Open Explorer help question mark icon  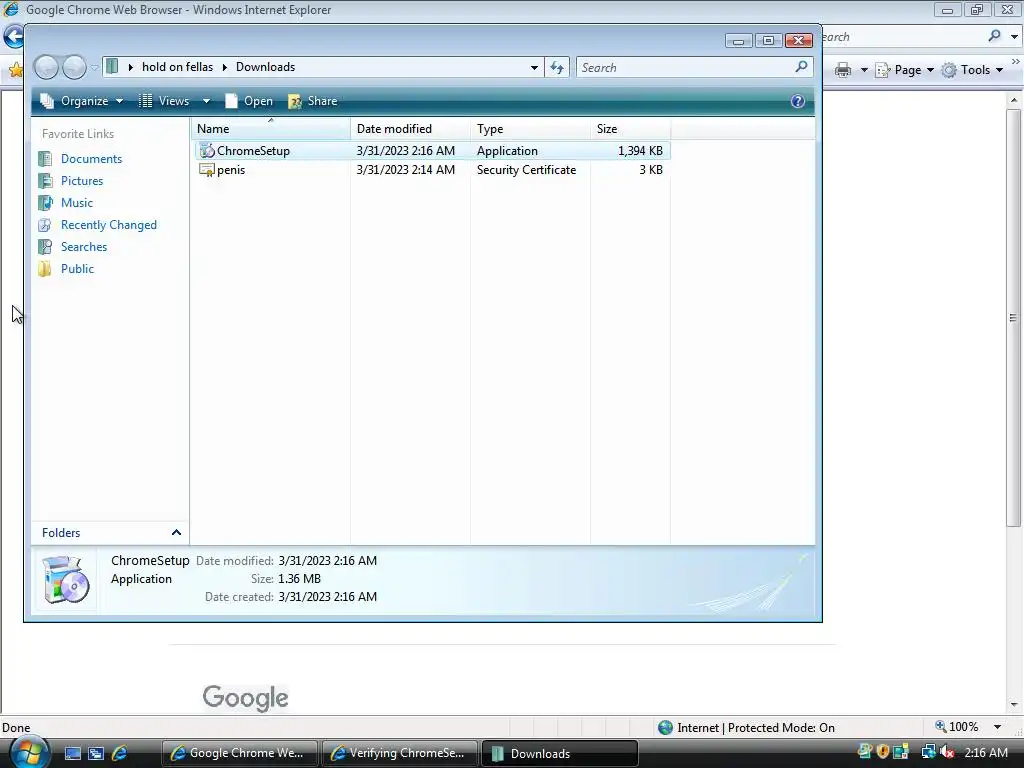(797, 101)
